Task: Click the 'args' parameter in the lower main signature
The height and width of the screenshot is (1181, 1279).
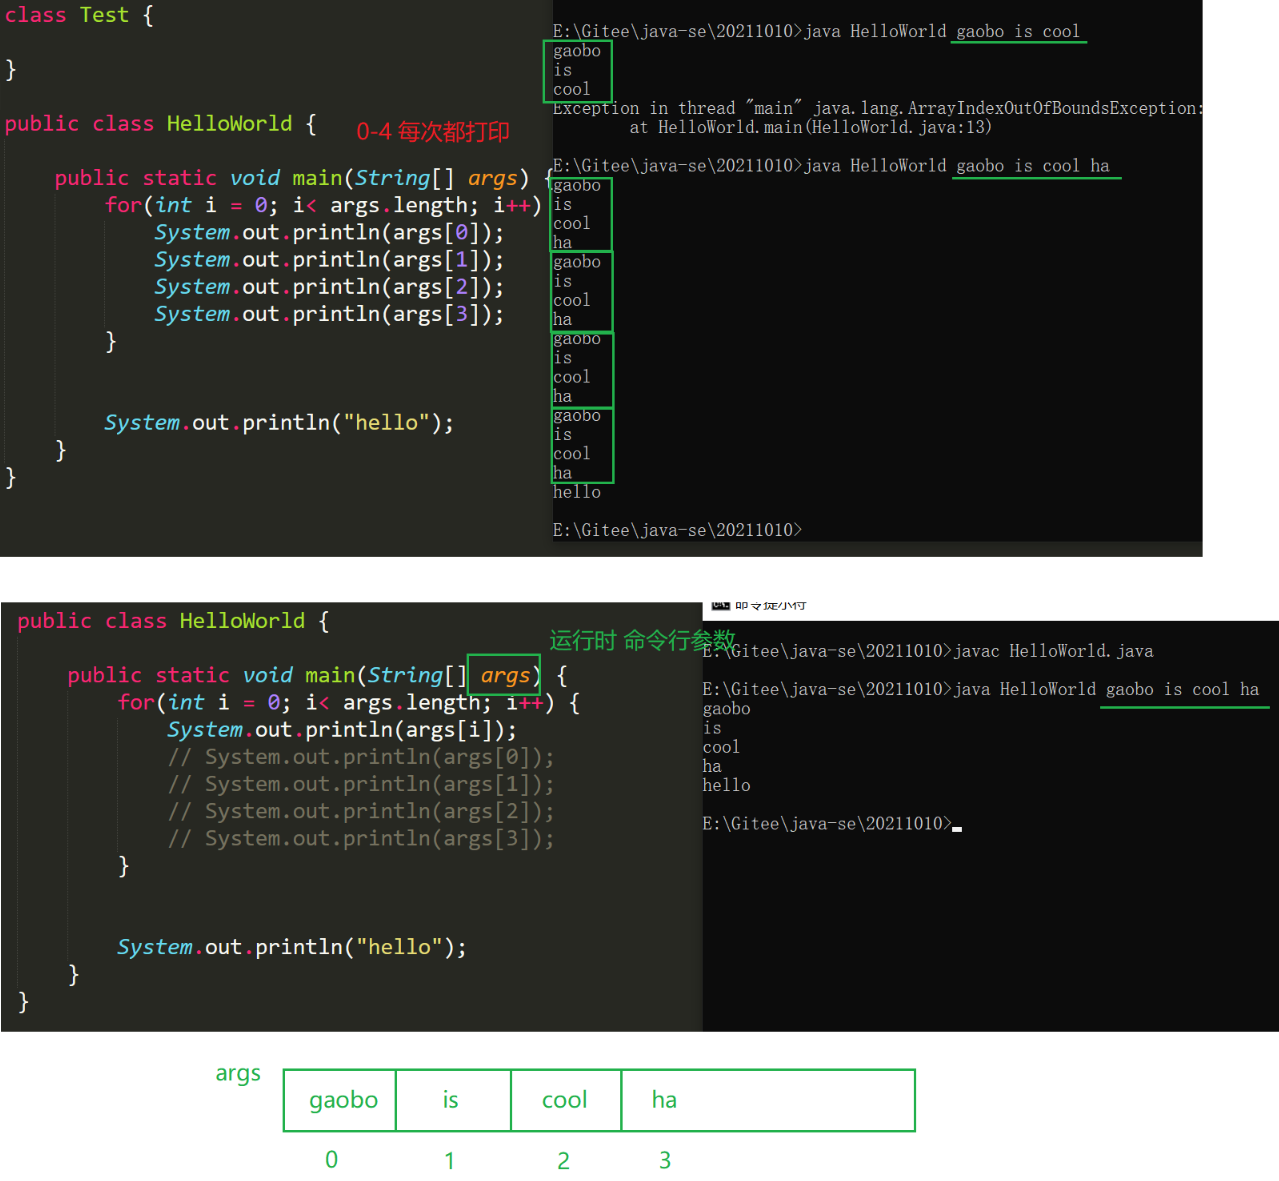Action: pyautogui.click(x=504, y=675)
